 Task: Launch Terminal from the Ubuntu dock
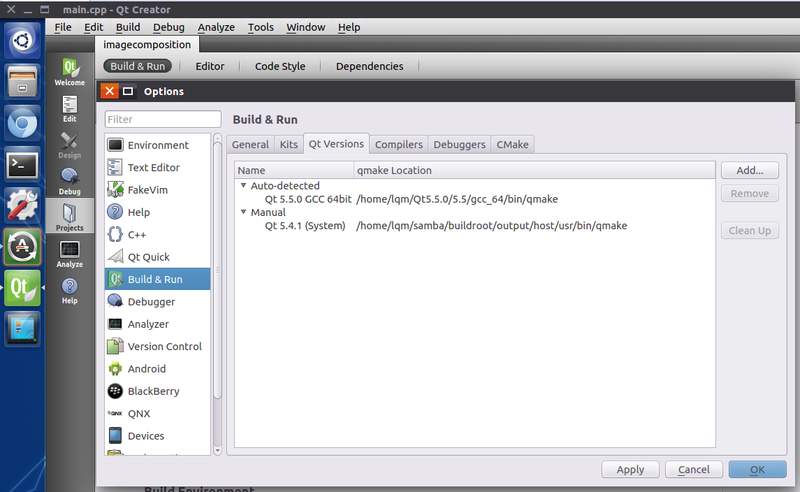coord(22,163)
